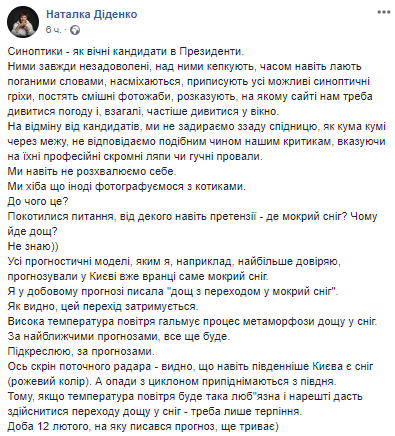Click the line starting Ось скрін поточного радара
395x436 pixels.
pos(190,367)
